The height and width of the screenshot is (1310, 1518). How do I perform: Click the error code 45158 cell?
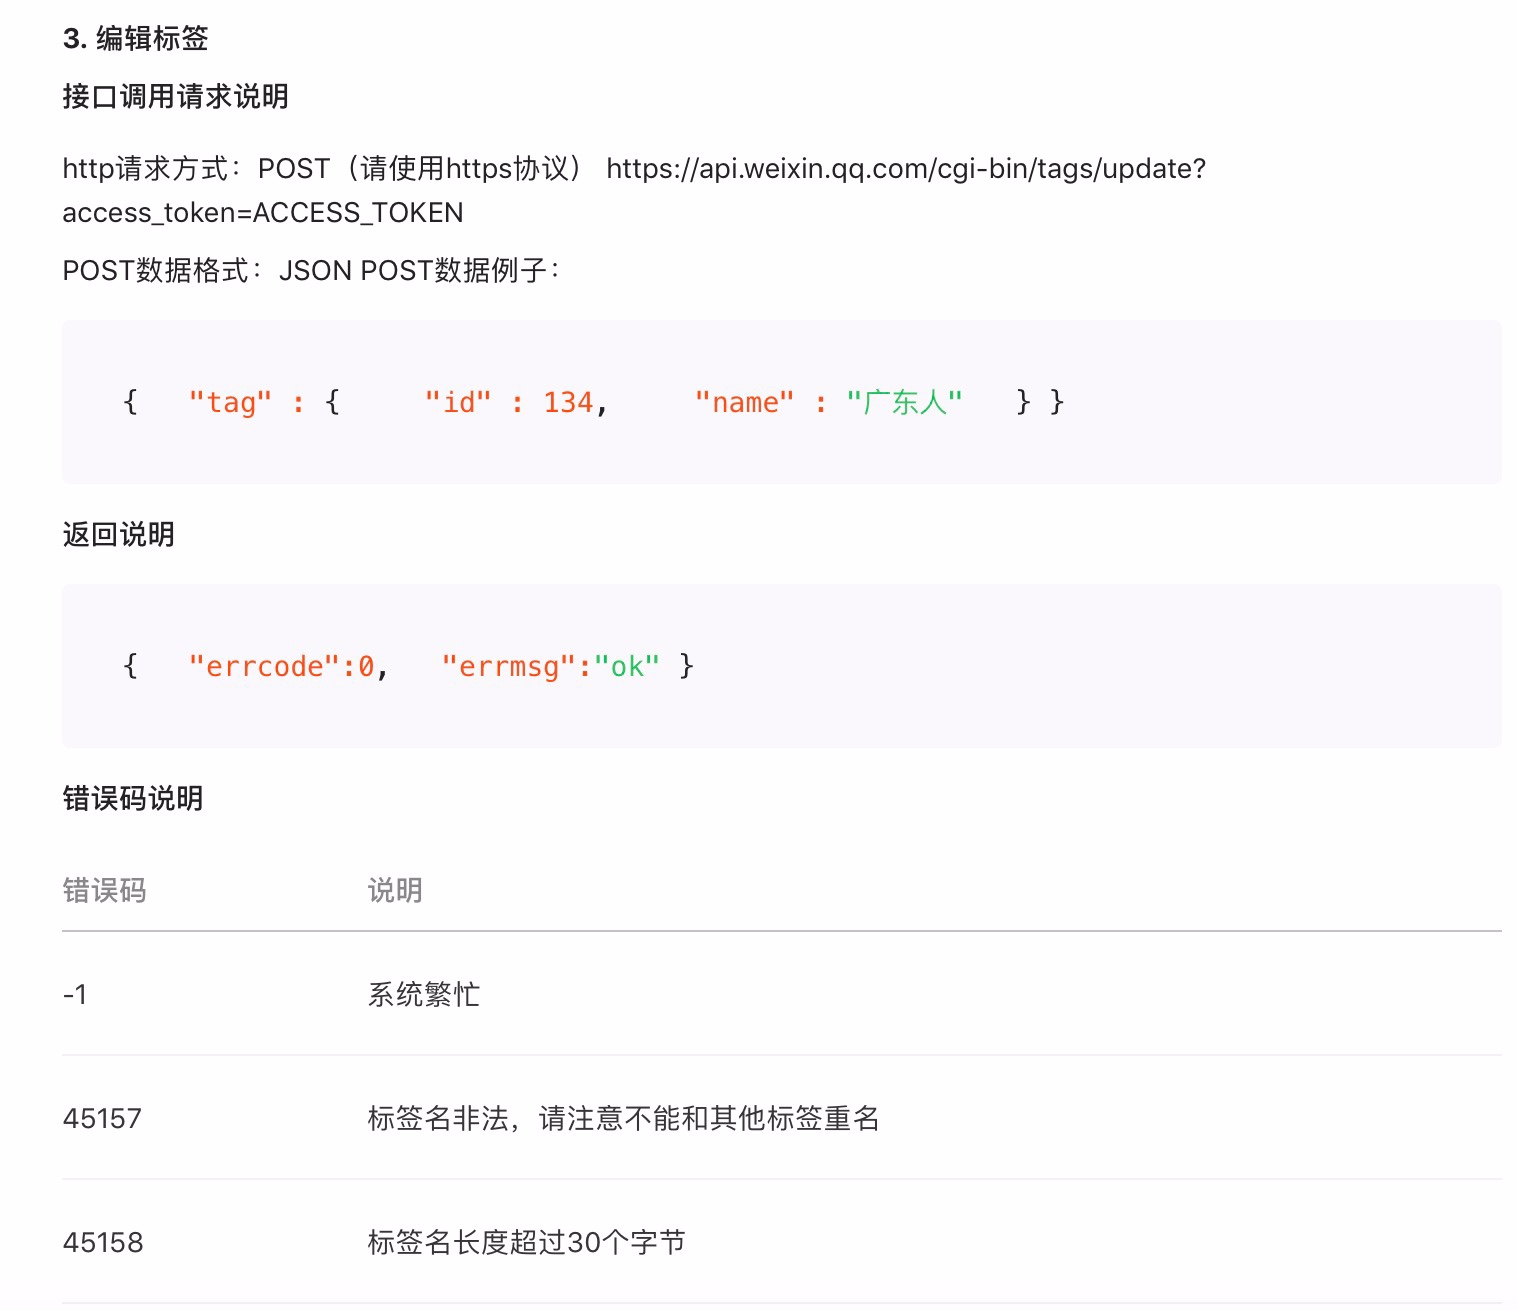(103, 1242)
